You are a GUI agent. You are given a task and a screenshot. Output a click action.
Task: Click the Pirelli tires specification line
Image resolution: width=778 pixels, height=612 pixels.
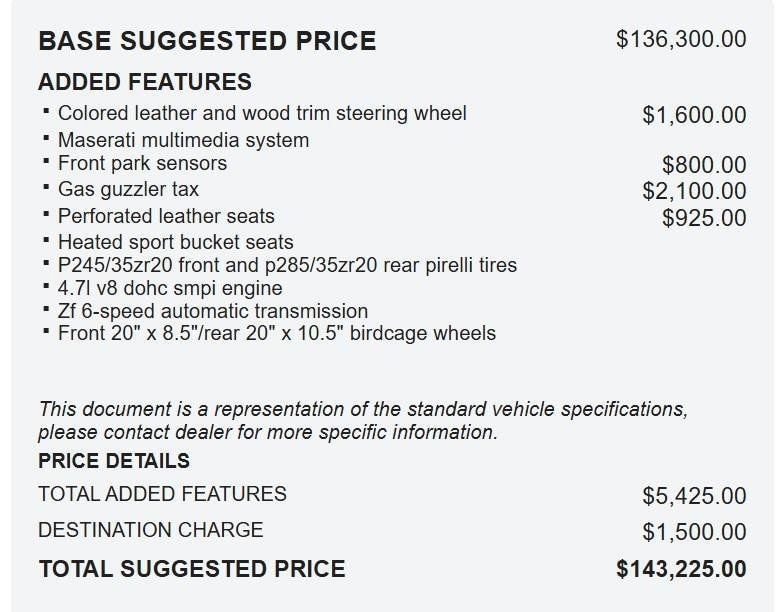287,265
